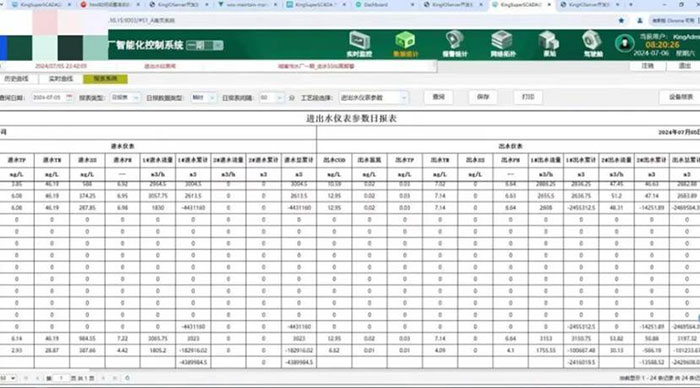The height and width of the screenshot is (388, 700).
Task: Open the 工艺段选择 process section dropdown
Action: 373,97
